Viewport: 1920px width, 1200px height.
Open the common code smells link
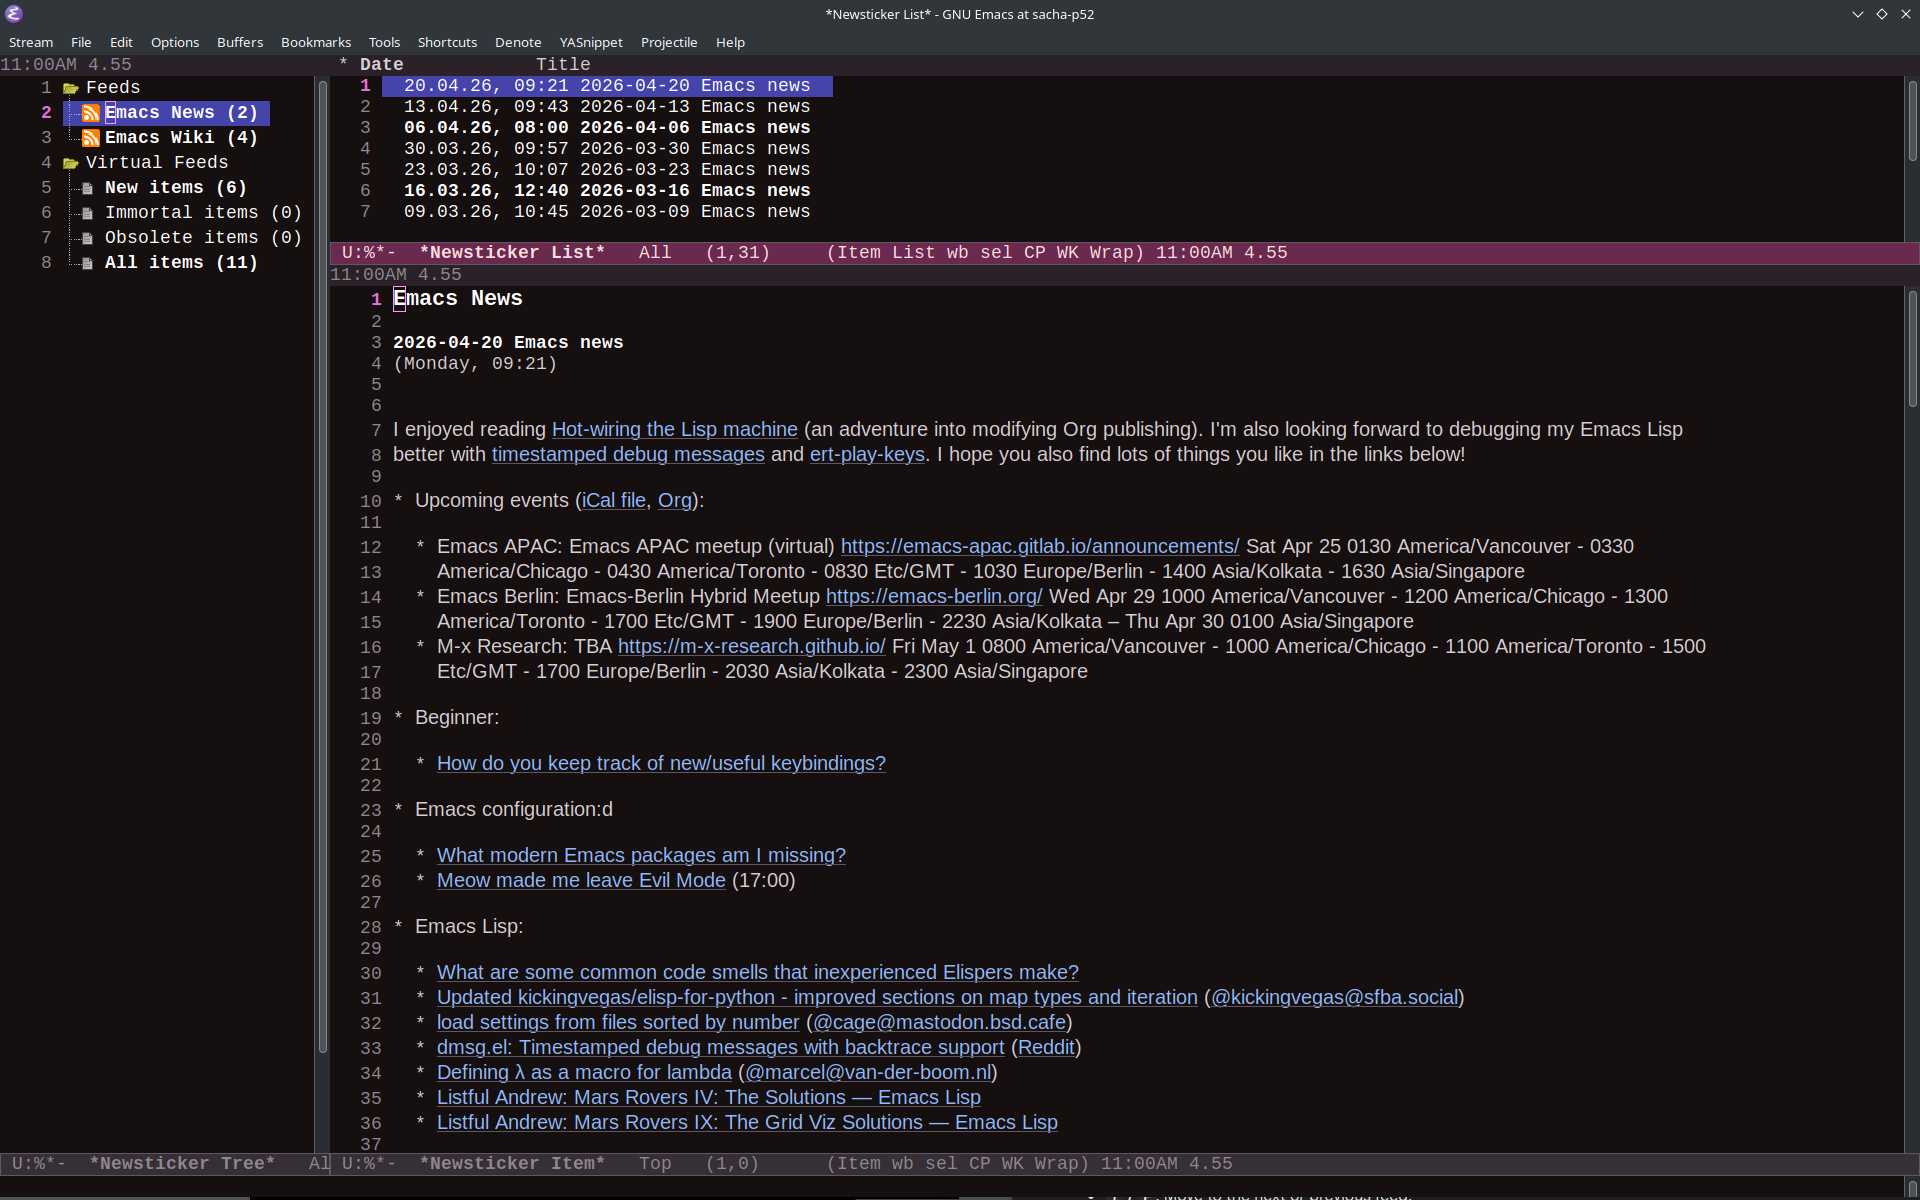pos(758,973)
